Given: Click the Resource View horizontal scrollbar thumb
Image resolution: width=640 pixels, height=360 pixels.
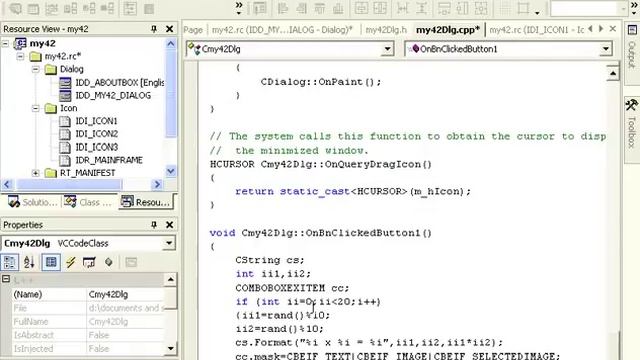Looking at the screenshot, I should click(x=69, y=184).
